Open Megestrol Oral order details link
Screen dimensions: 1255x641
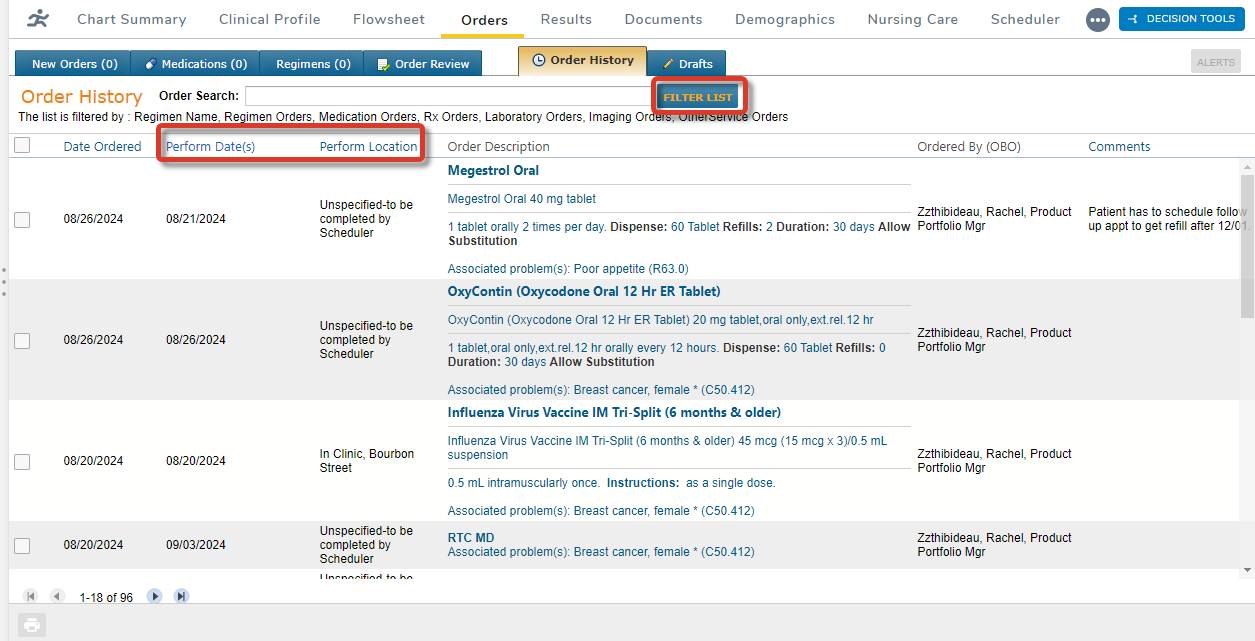tap(493, 171)
